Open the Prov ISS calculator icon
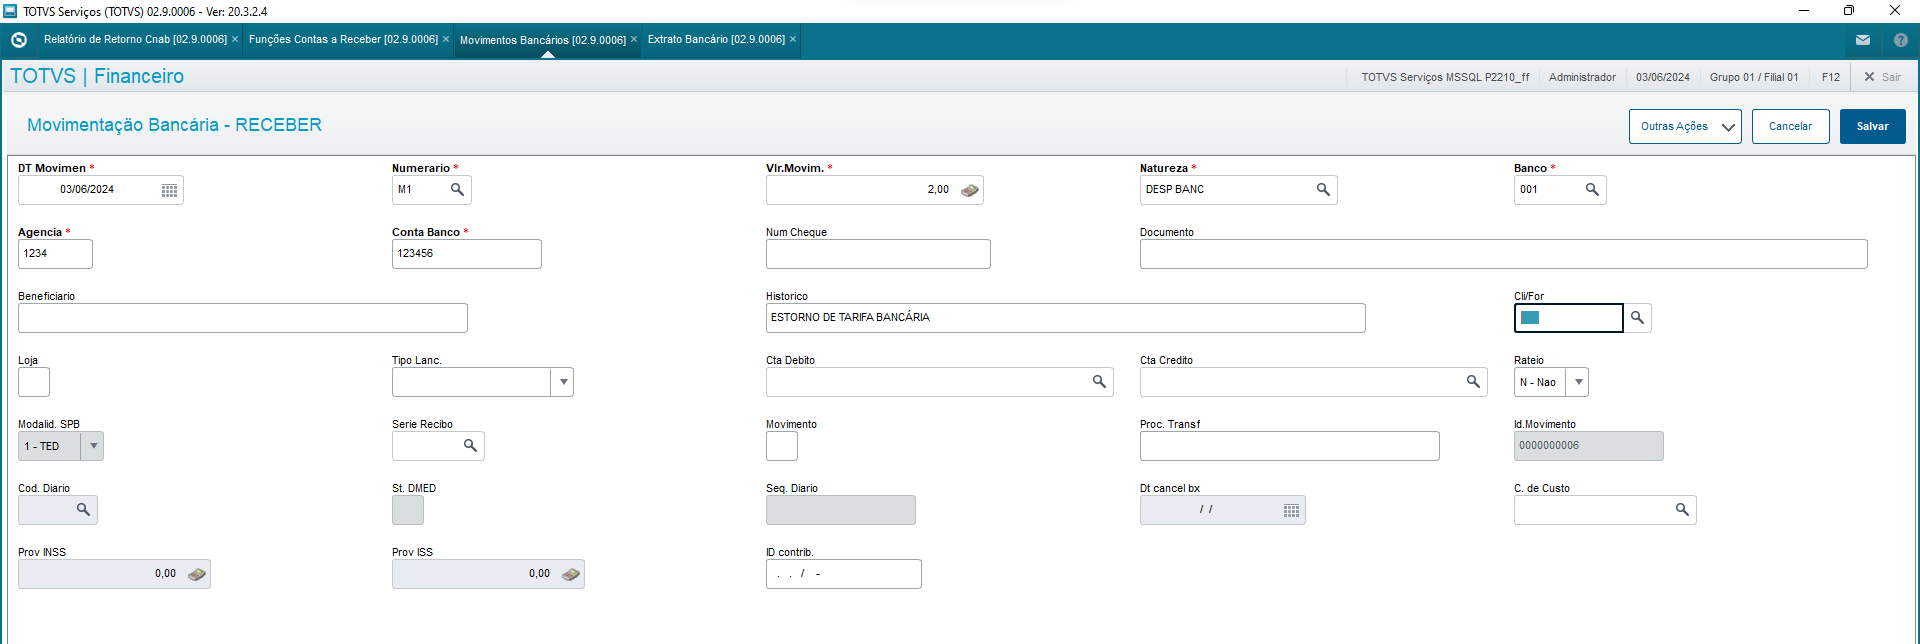 pyautogui.click(x=570, y=574)
